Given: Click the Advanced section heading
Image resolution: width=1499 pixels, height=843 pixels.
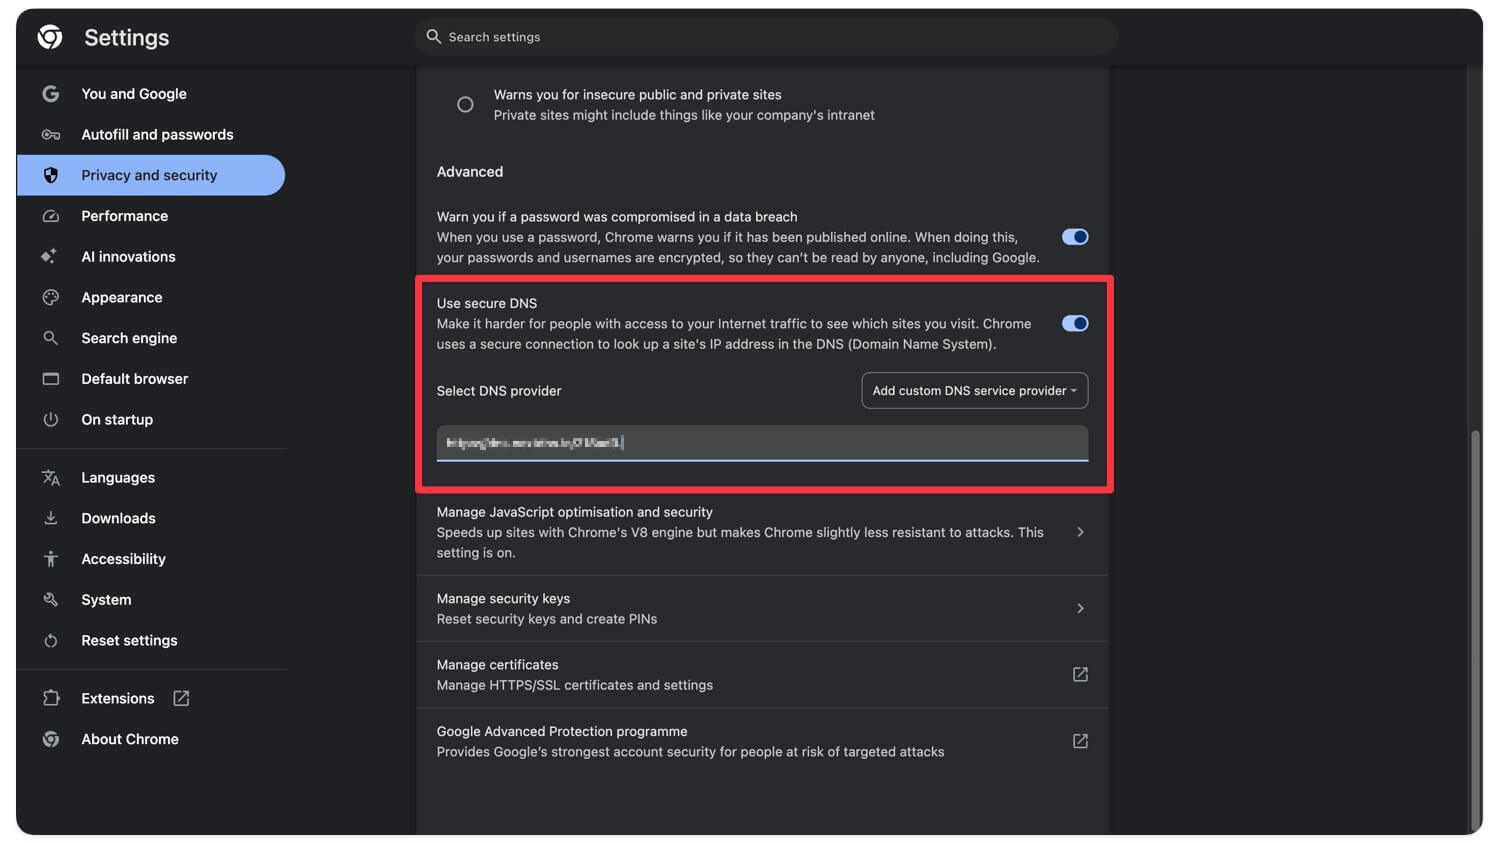Looking at the screenshot, I should click(470, 172).
